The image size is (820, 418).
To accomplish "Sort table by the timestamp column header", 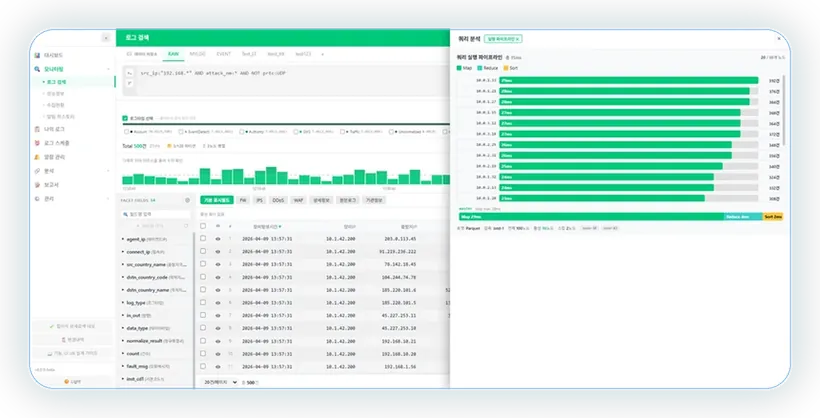I will point(267,227).
